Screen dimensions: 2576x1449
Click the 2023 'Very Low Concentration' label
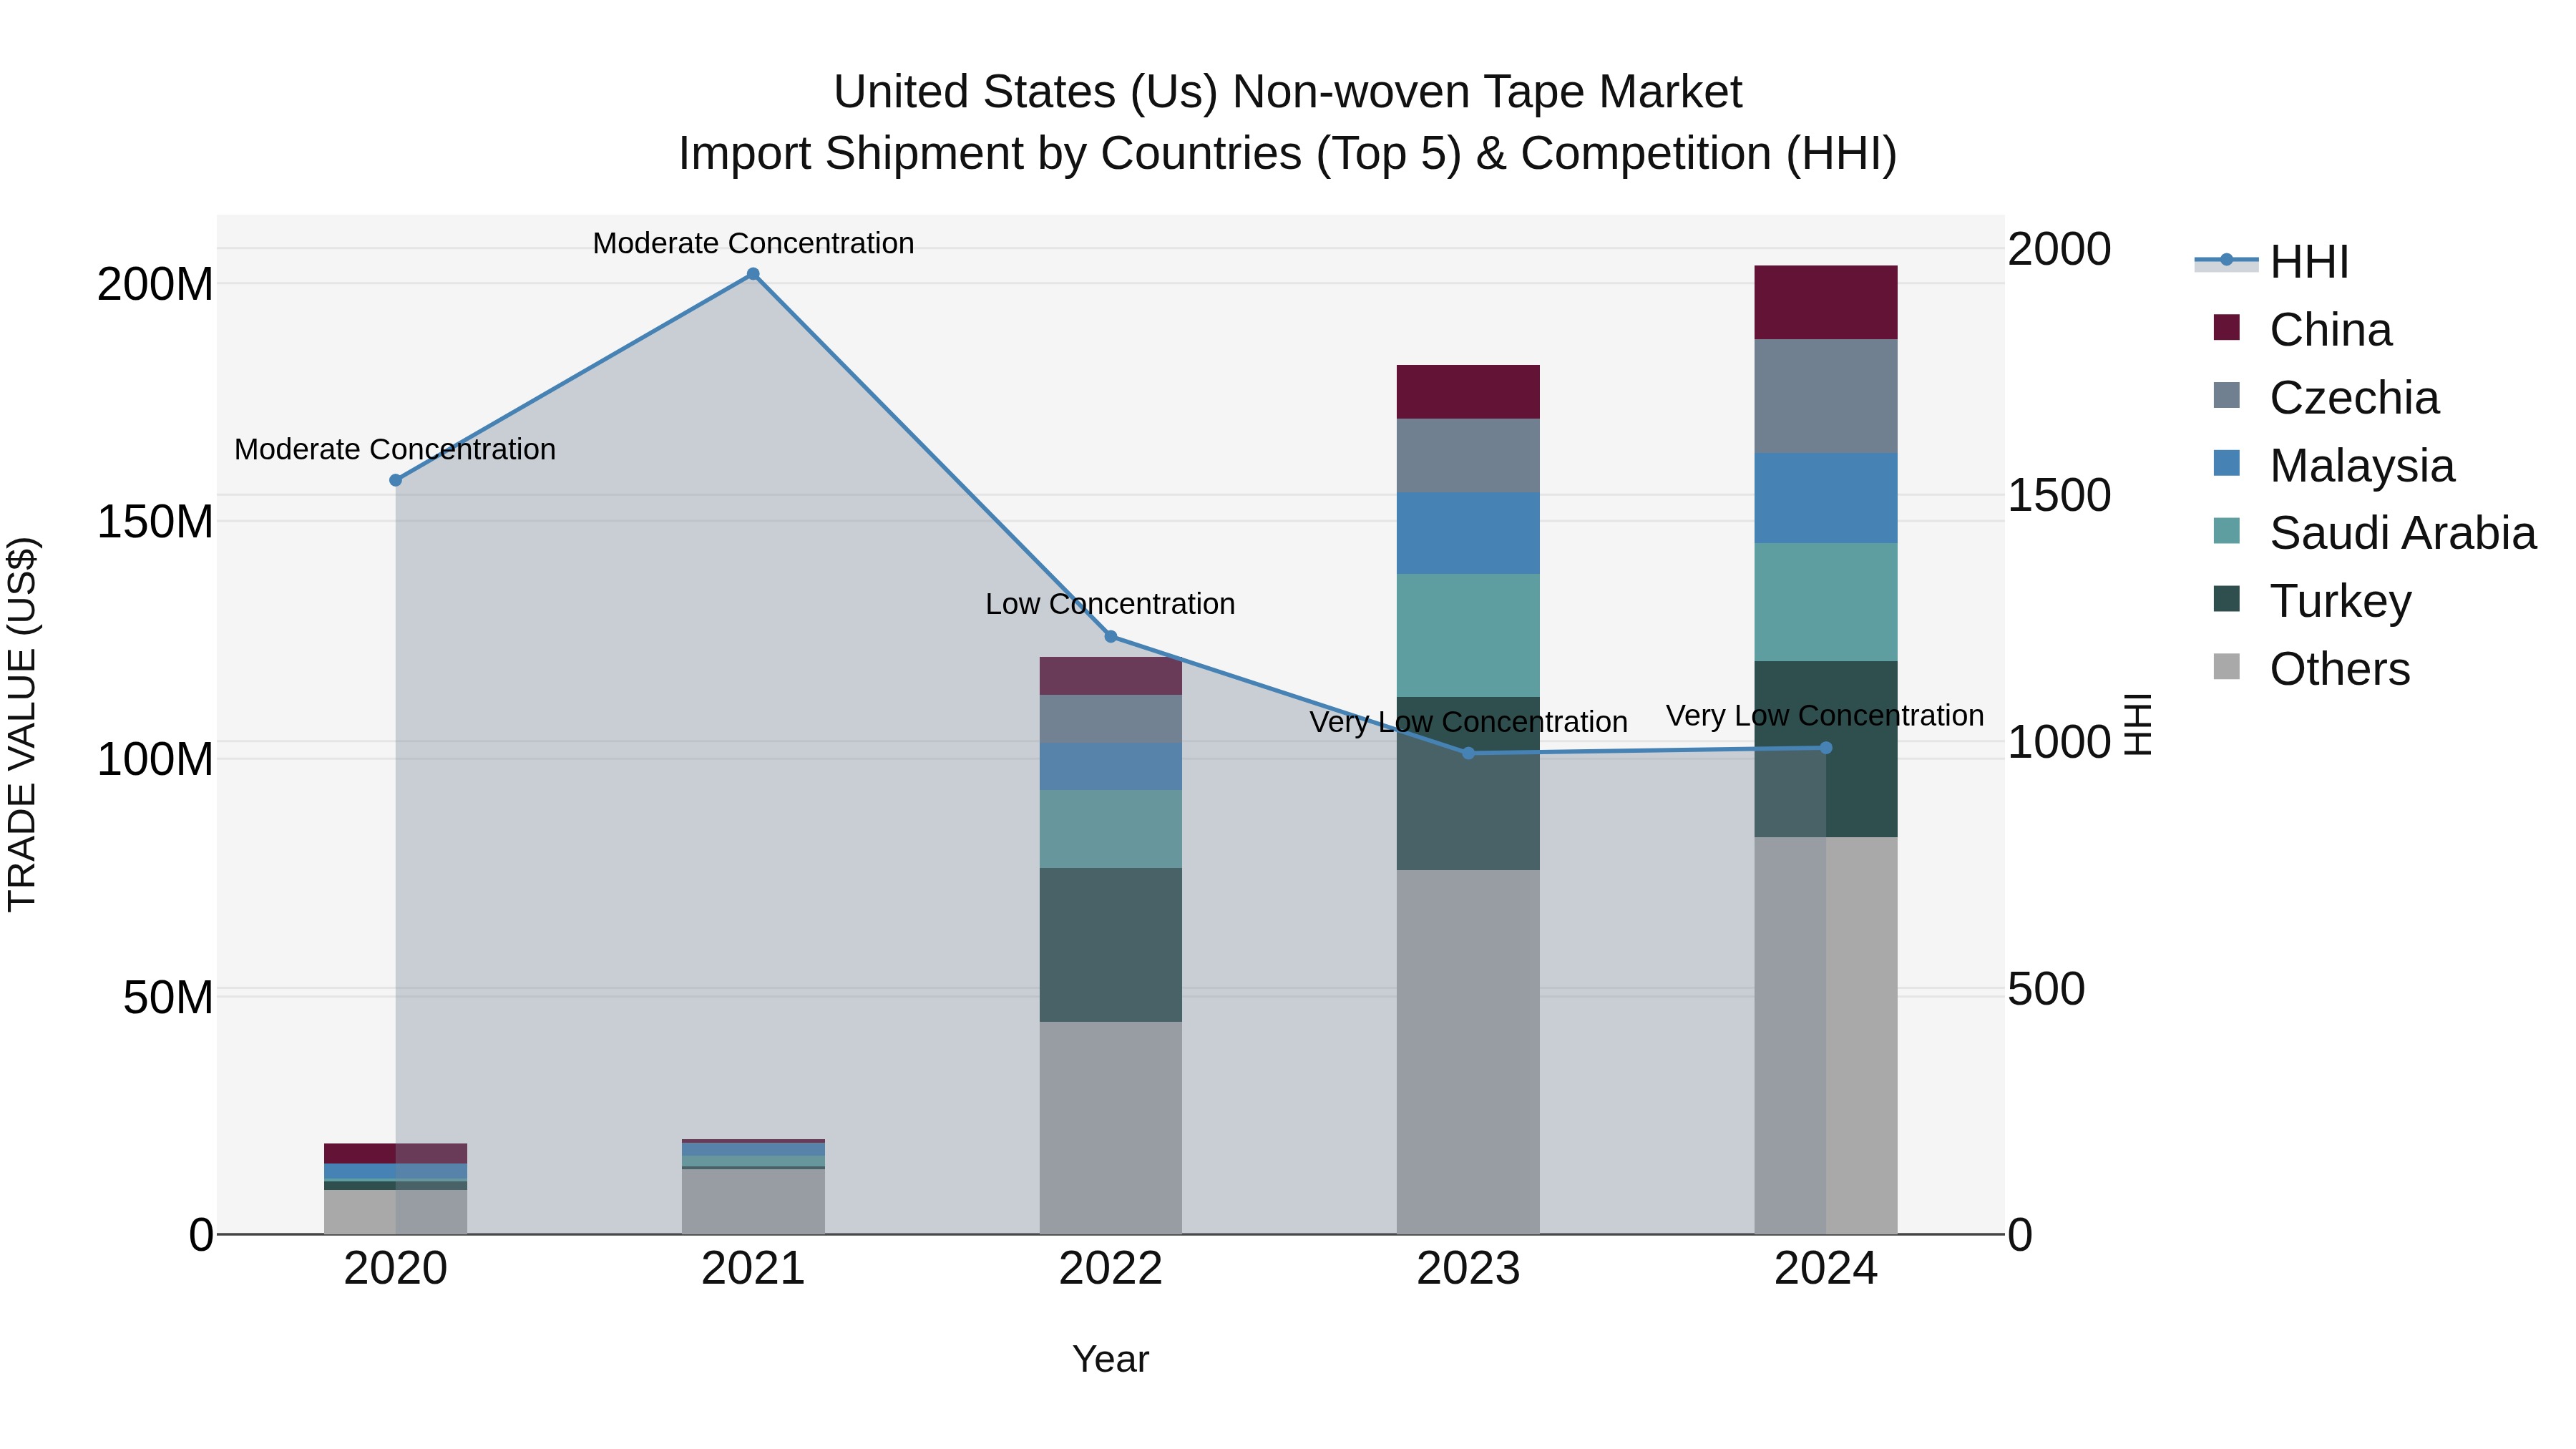coord(1468,722)
